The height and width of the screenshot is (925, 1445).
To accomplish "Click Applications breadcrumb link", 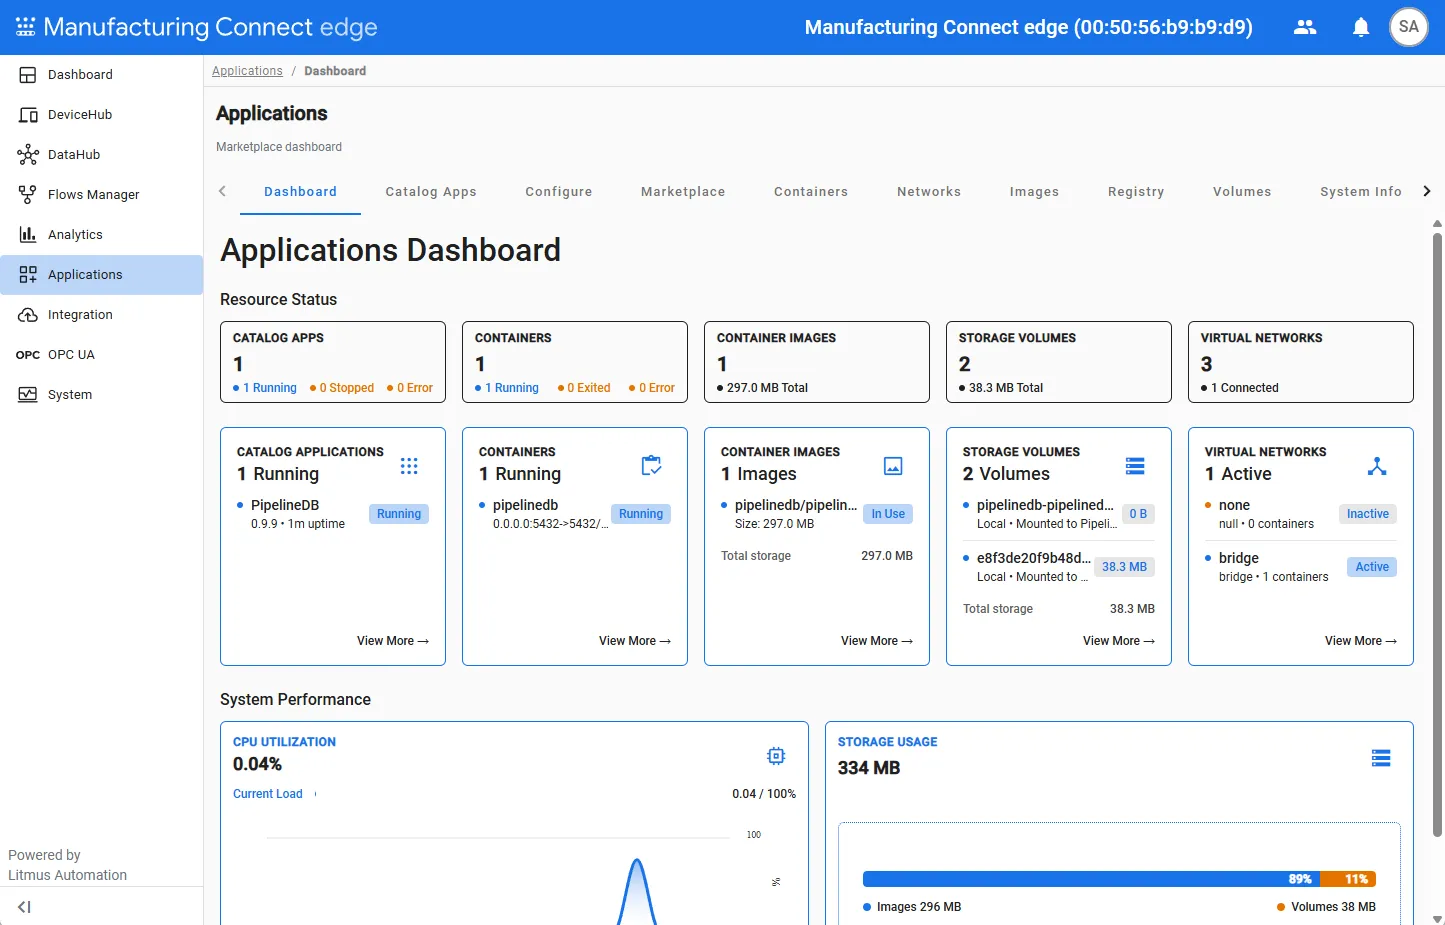I will point(247,71).
